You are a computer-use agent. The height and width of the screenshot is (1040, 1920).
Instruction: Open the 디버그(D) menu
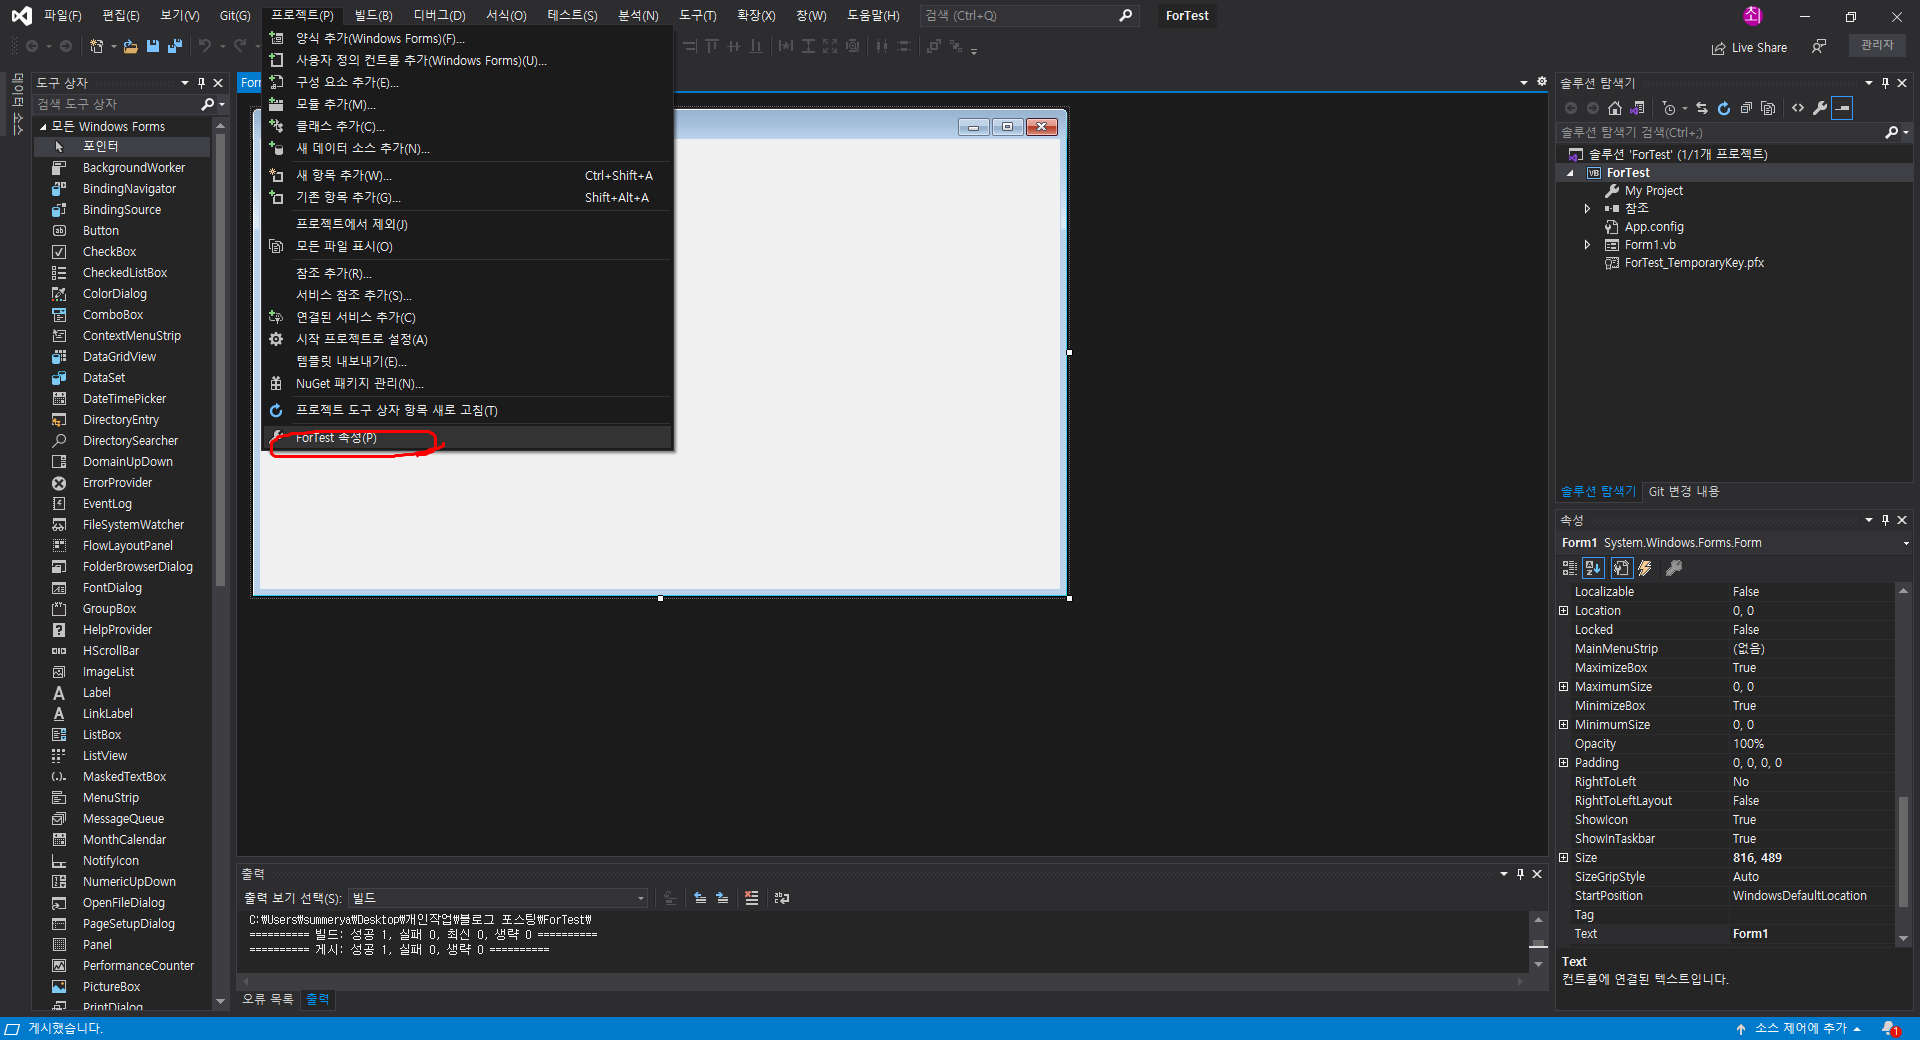pos(439,15)
